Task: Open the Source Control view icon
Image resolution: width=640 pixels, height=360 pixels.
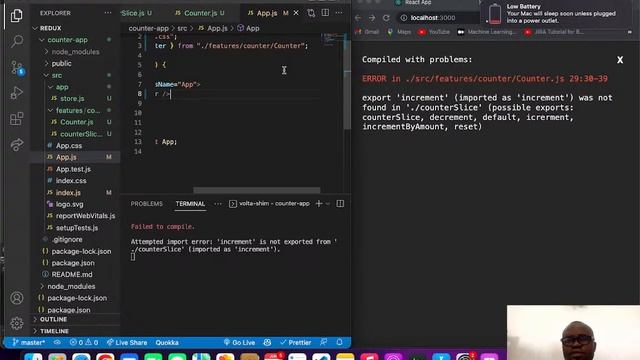Action: [17, 67]
